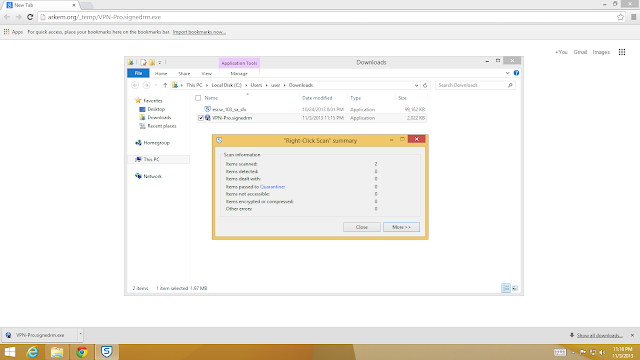640x360 pixels.
Task: Open the Home ribbon tab
Action: [x=161, y=73]
